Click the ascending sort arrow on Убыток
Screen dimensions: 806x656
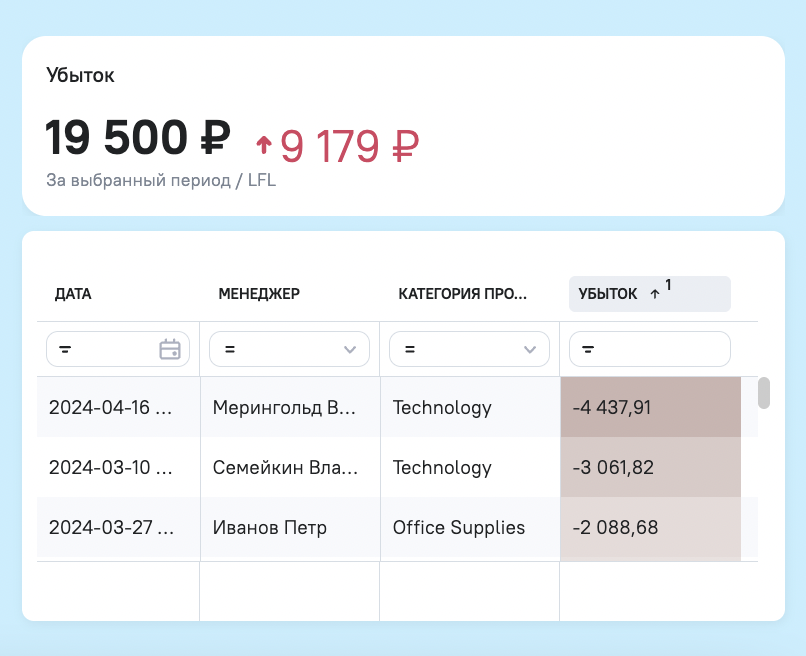pos(654,294)
